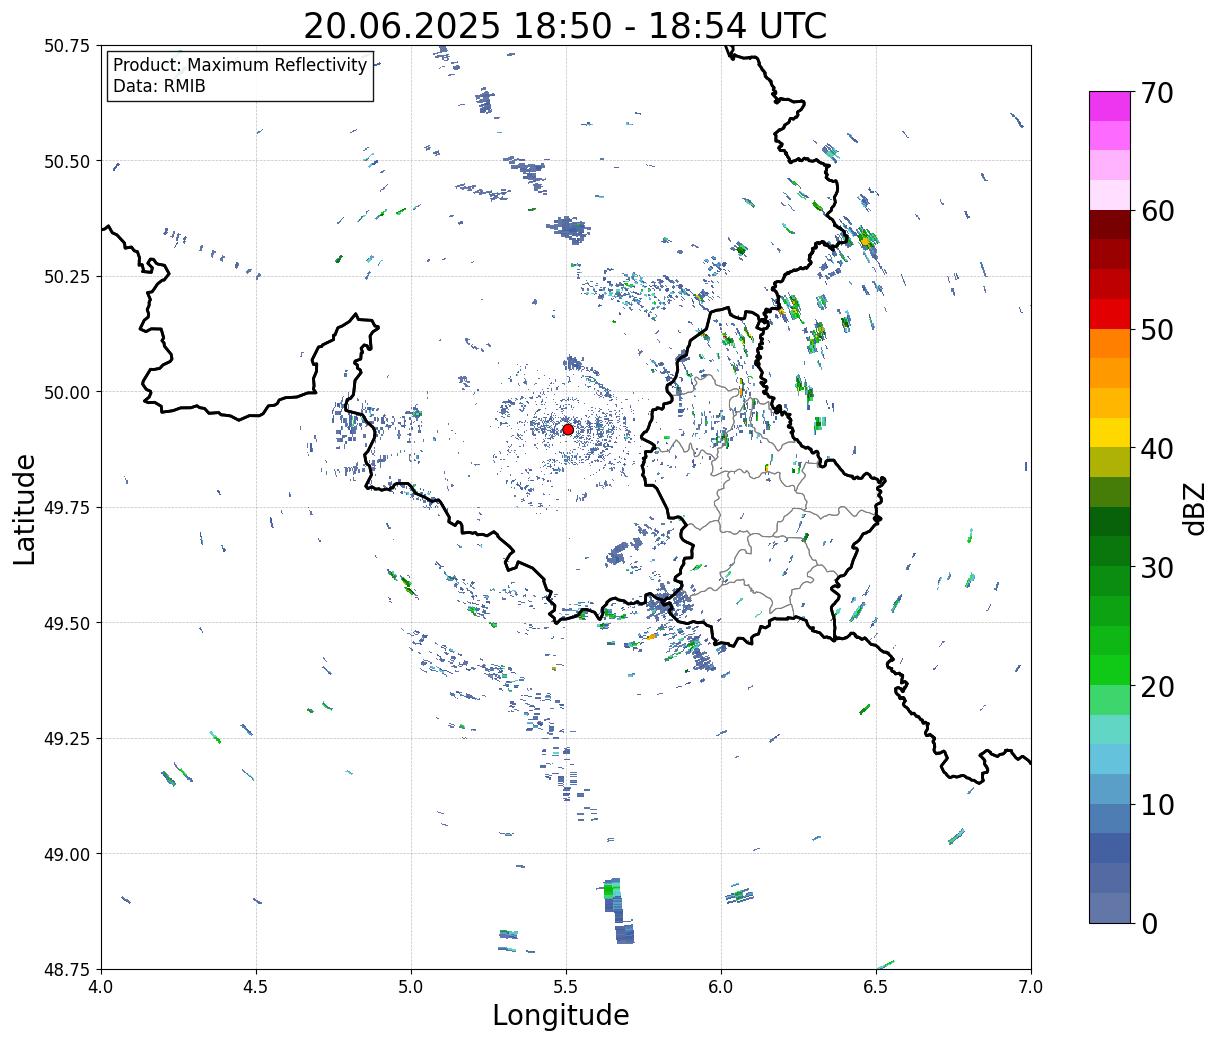Click the 'Latitude' axis label
Screen dimensions: 1219x1040
coord(25,508)
